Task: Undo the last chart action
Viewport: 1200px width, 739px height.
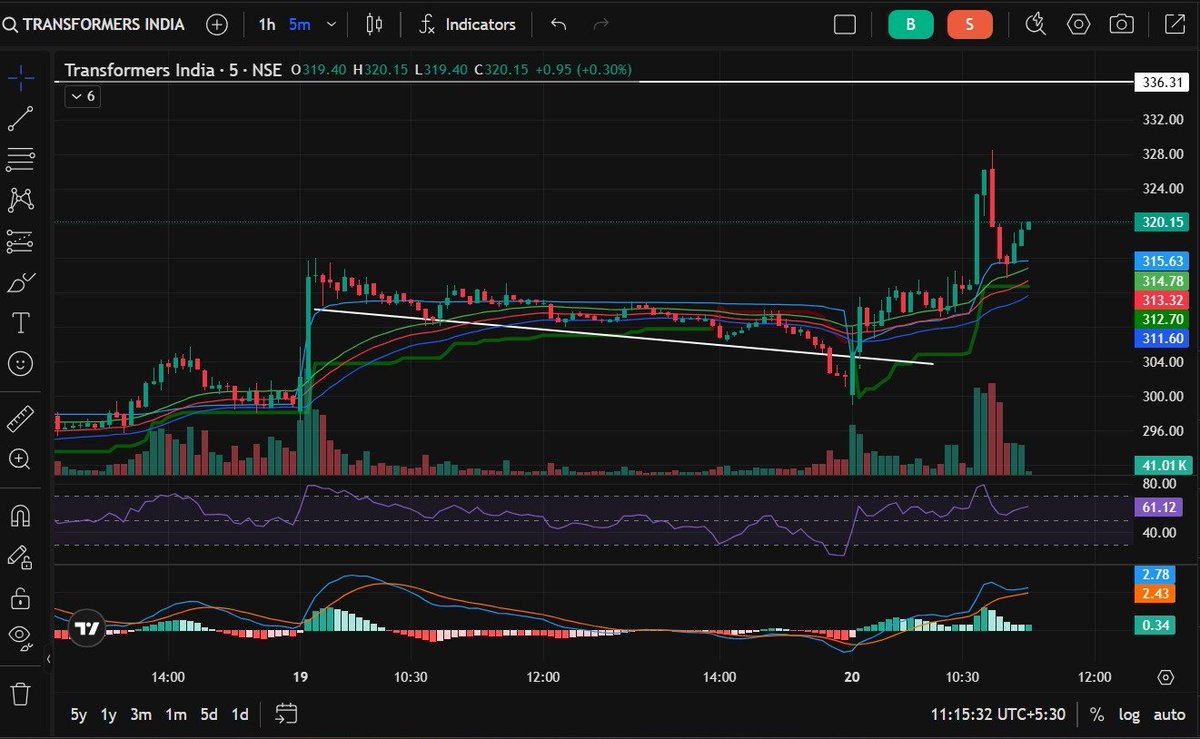Action: (x=559, y=24)
